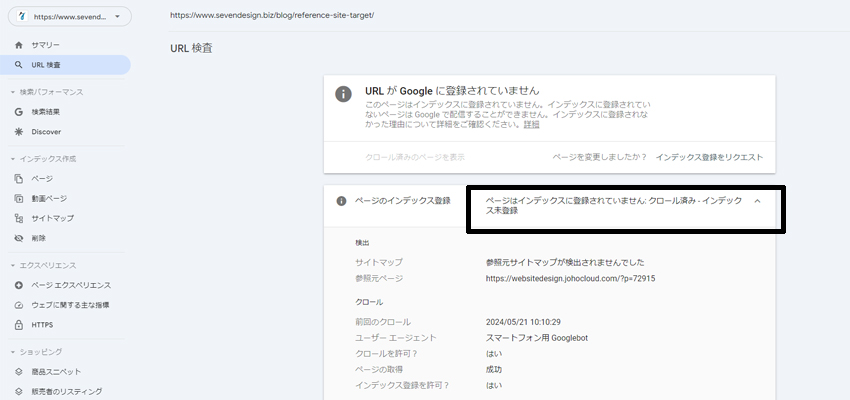Click 参照元サイトマップが検出されませんでした text
The image size is (850, 400).
tap(565, 263)
